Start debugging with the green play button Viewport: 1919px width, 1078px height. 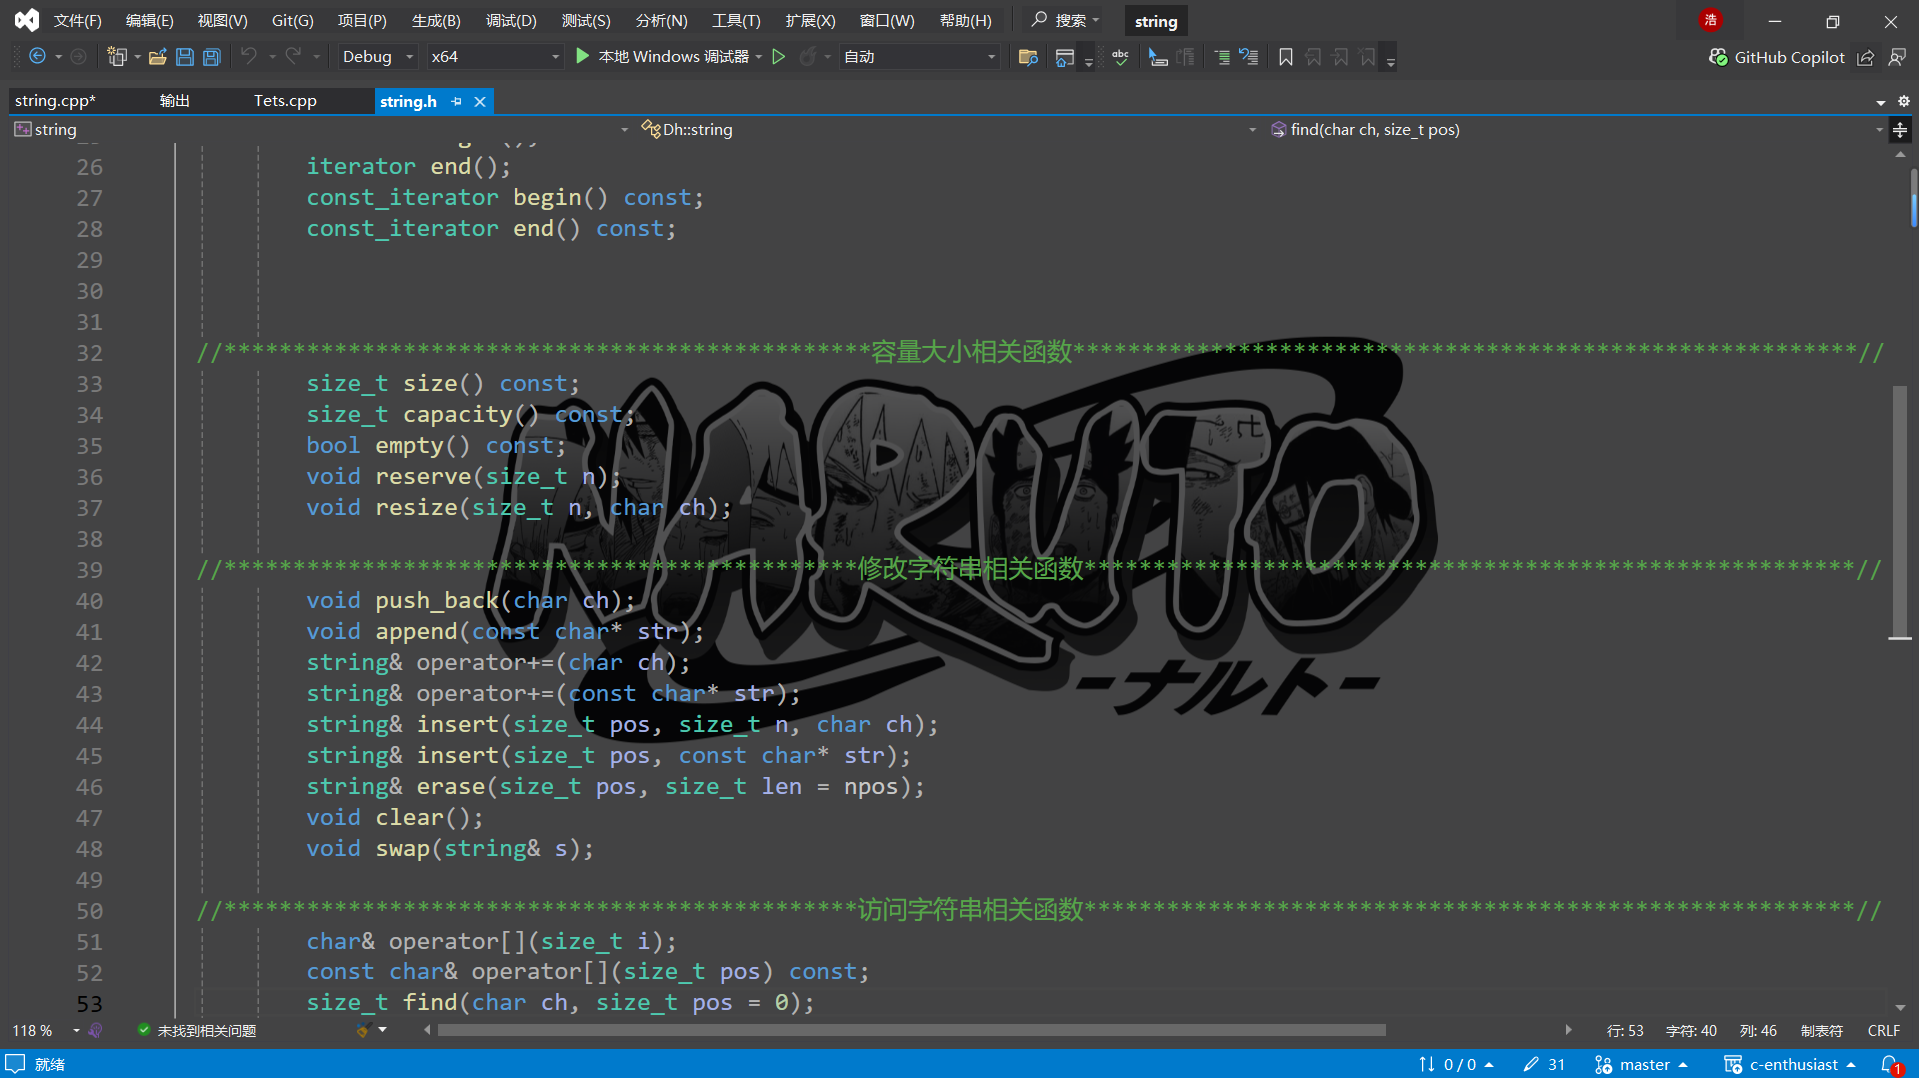pyautogui.click(x=583, y=57)
